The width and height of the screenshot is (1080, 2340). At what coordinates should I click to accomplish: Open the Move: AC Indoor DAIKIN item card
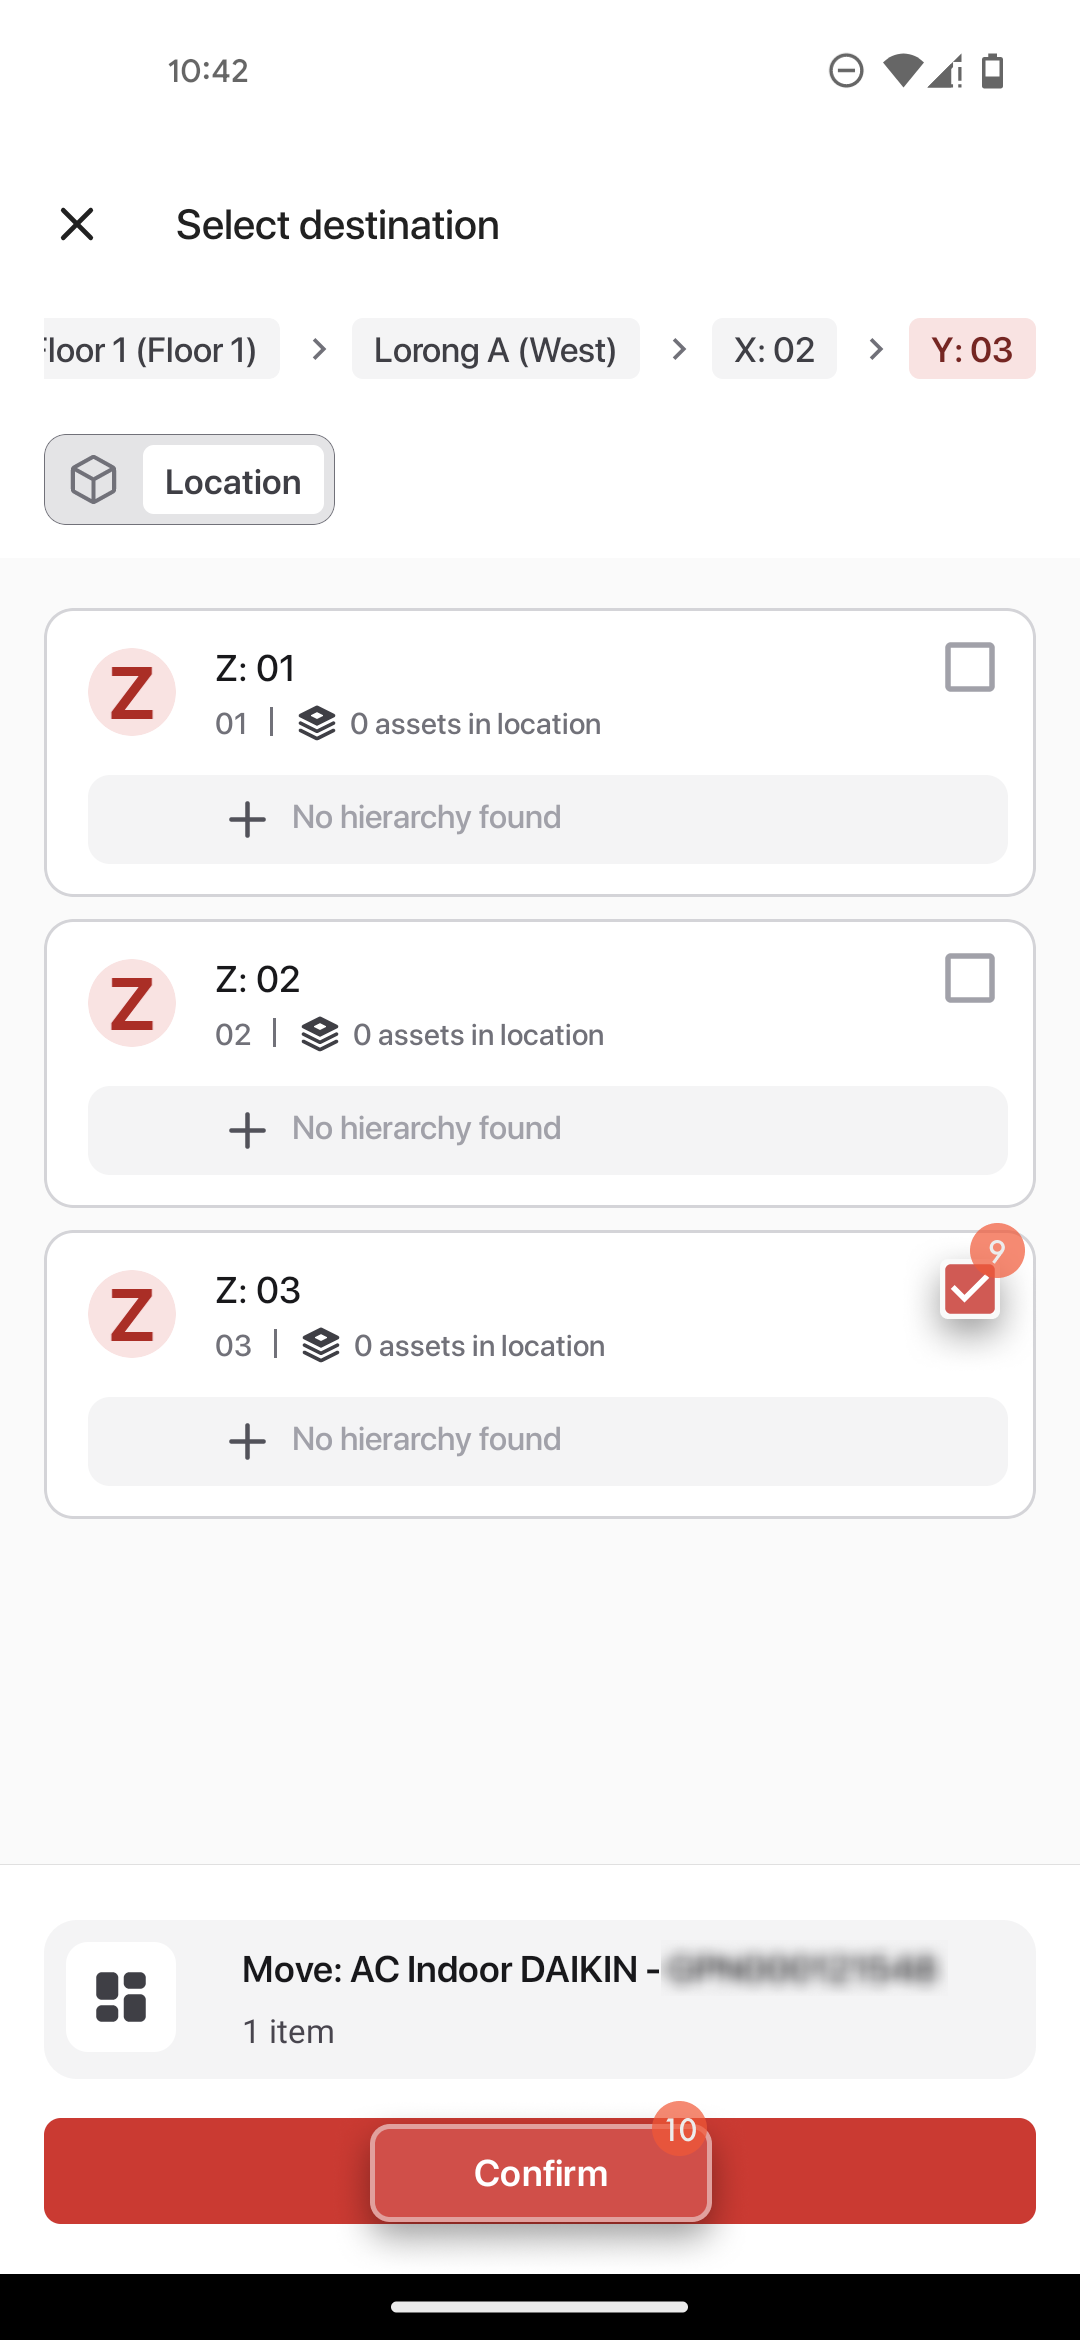coord(540,1999)
